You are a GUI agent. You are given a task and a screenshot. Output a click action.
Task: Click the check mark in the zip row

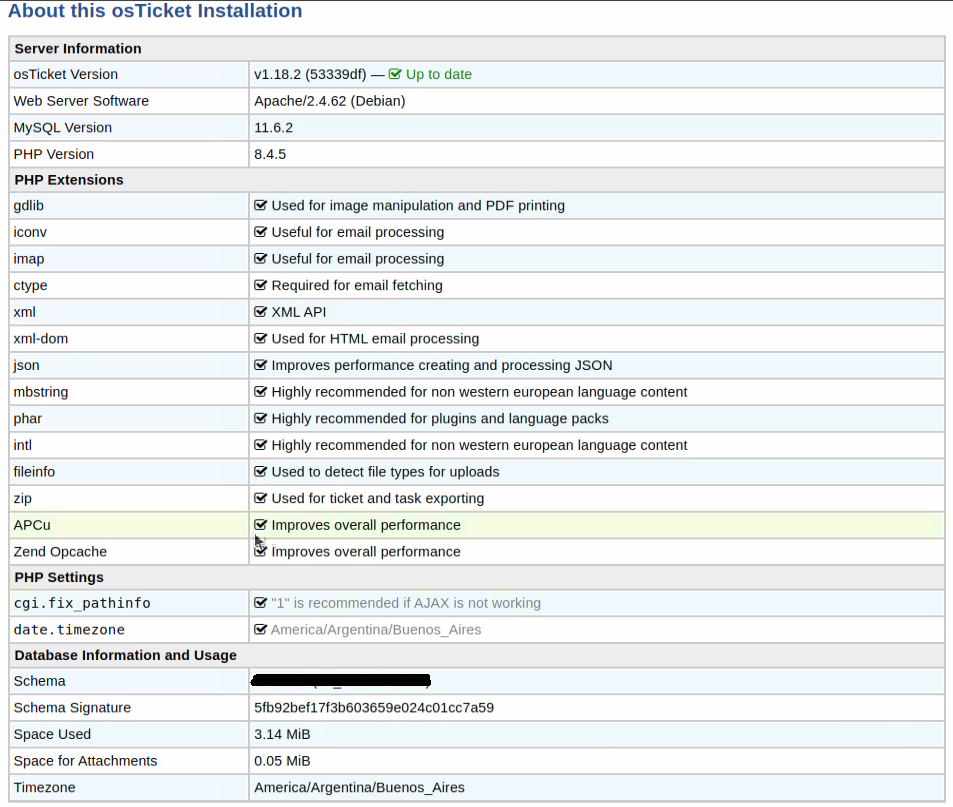[x=261, y=498]
